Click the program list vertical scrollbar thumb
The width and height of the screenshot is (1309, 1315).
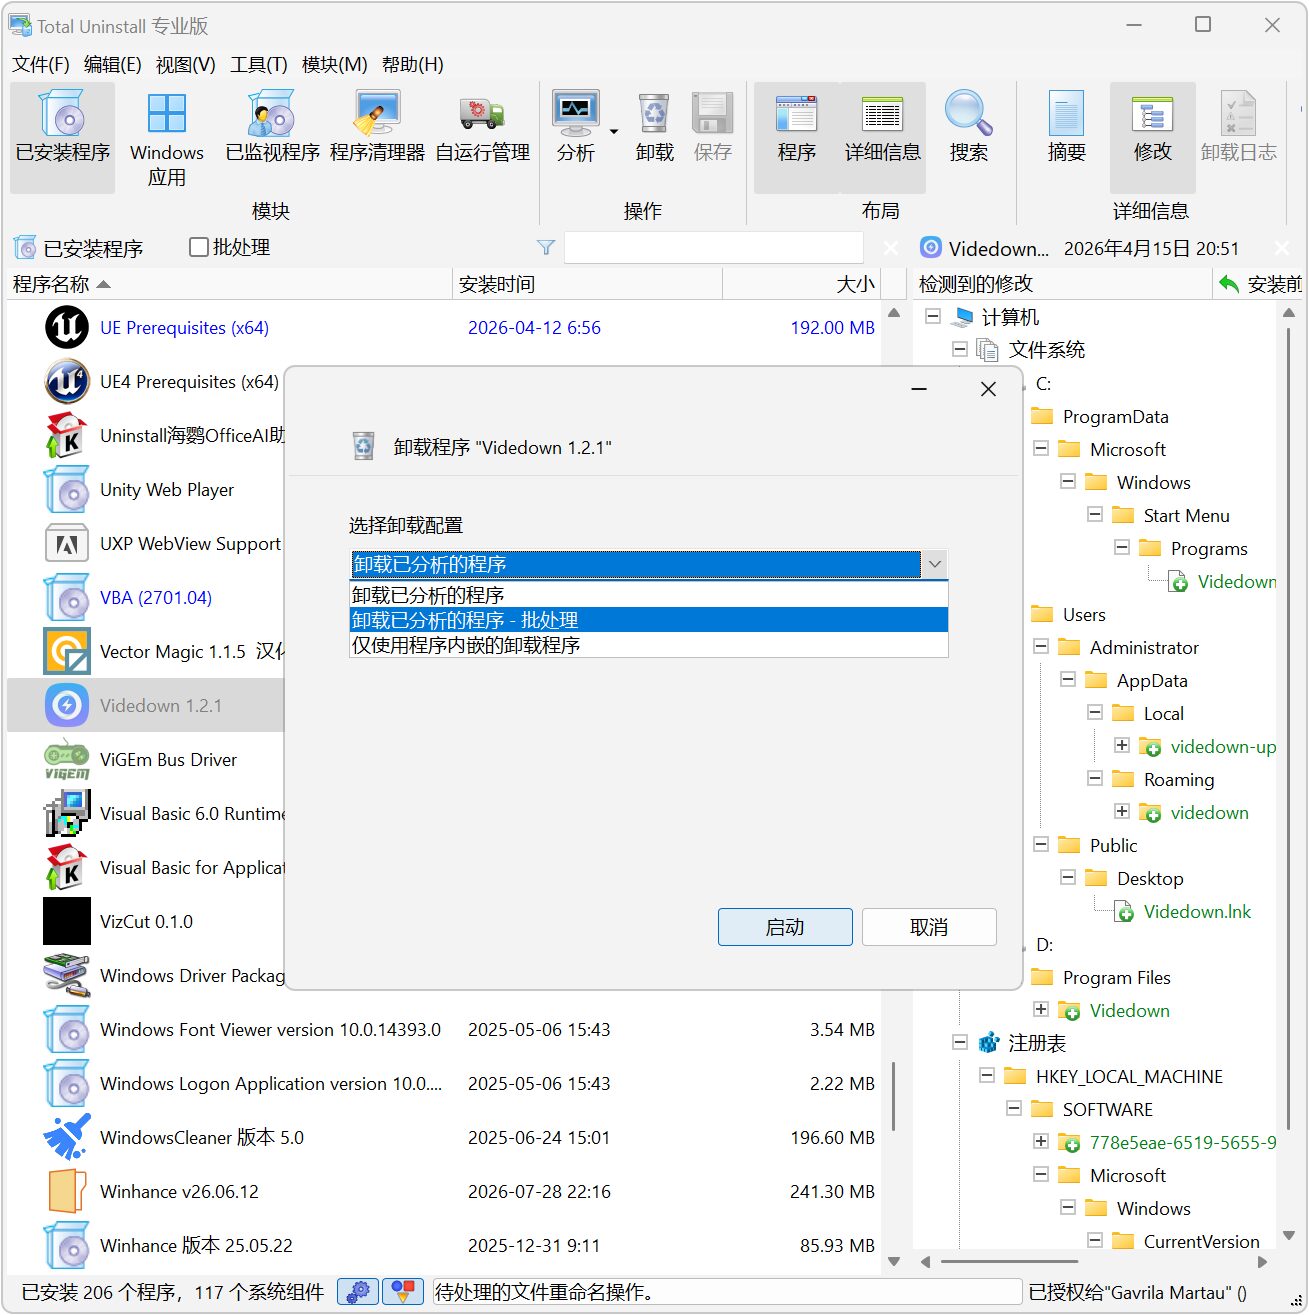[893, 1095]
